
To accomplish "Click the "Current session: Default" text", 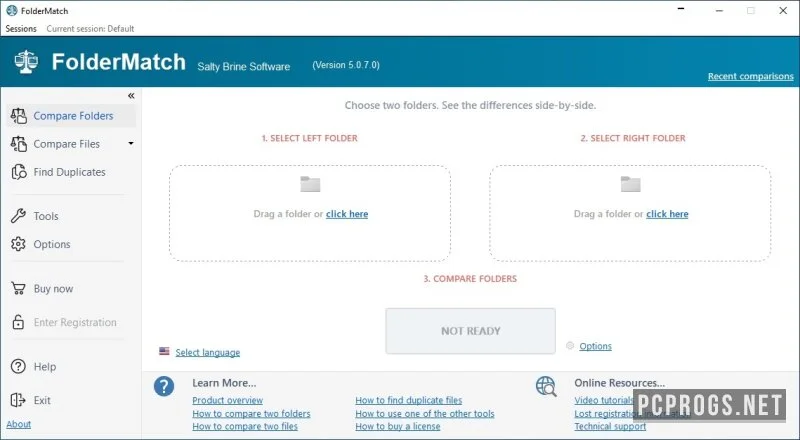I will tap(90, 29).
